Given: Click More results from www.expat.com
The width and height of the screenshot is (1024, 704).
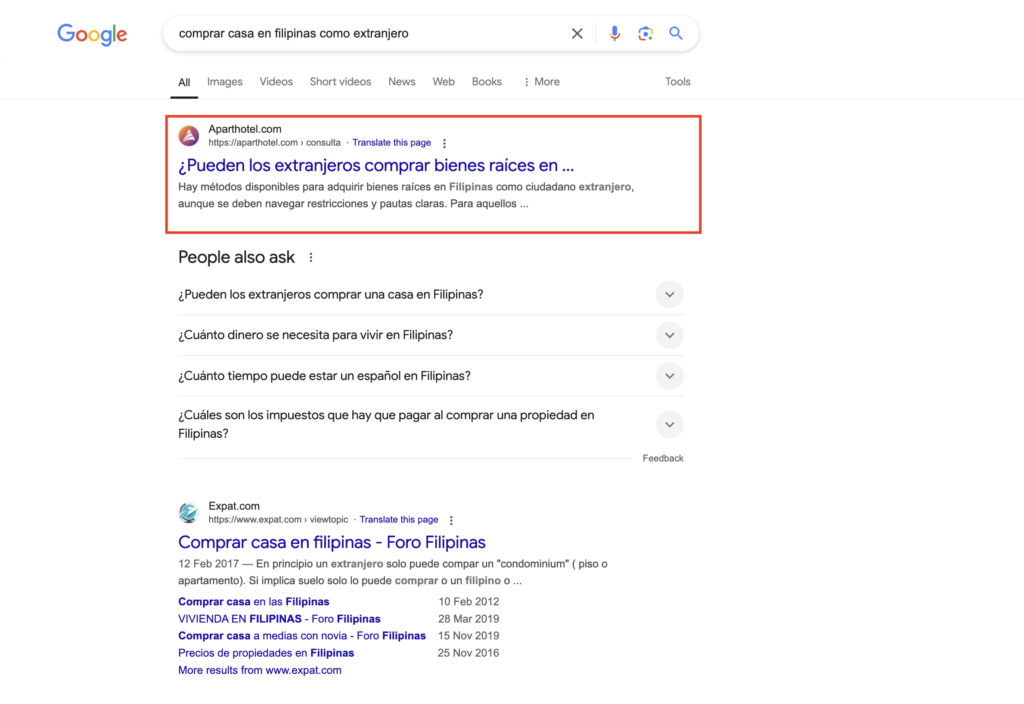Looking at the screenshot, I should pos(260,670).
